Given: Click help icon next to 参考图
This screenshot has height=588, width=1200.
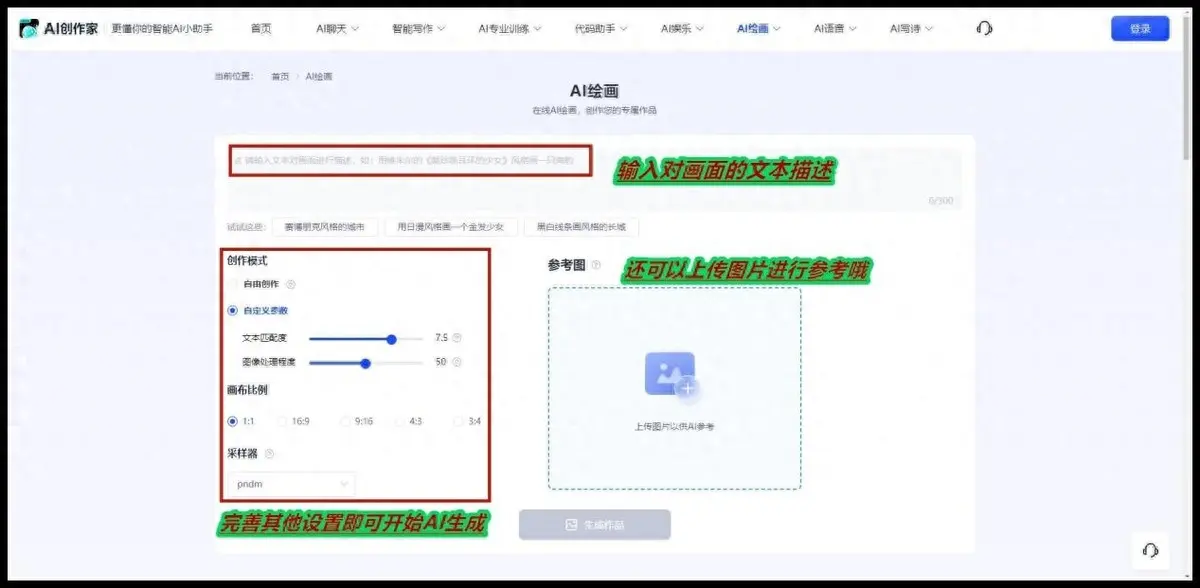Looking at the screenshot, I should 596,265.
